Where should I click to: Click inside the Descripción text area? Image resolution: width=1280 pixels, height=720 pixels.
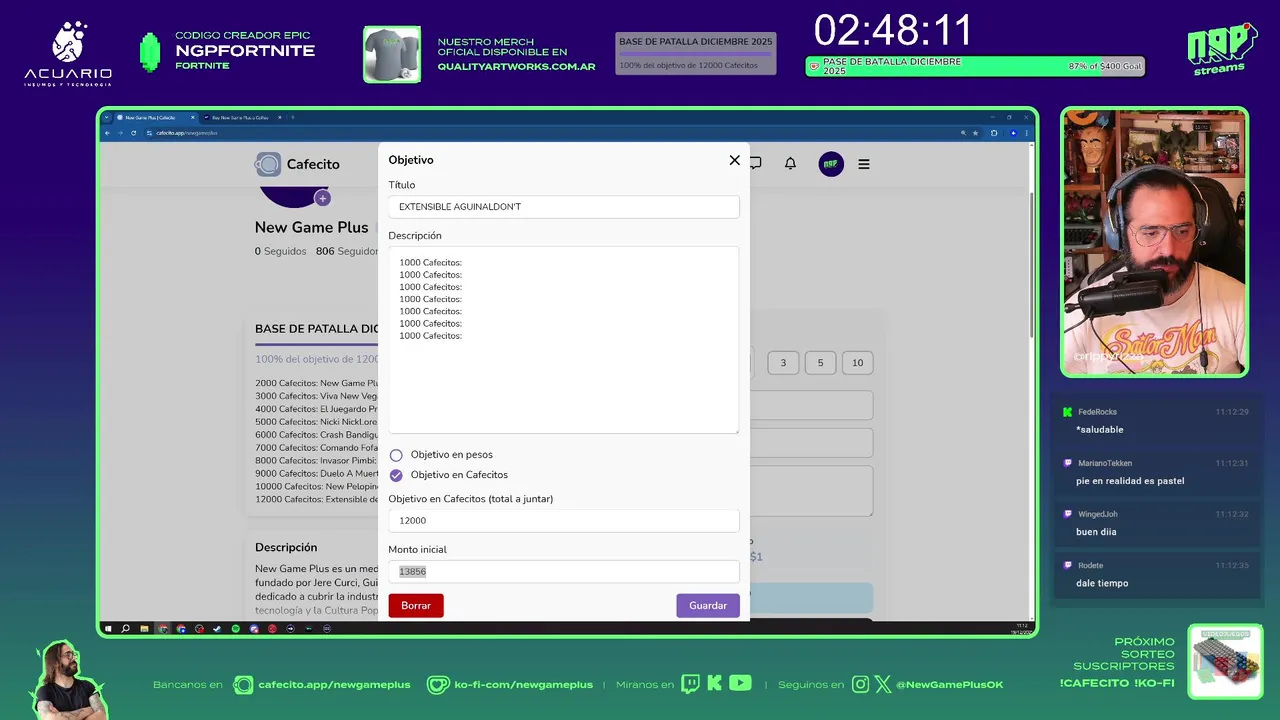564,340
